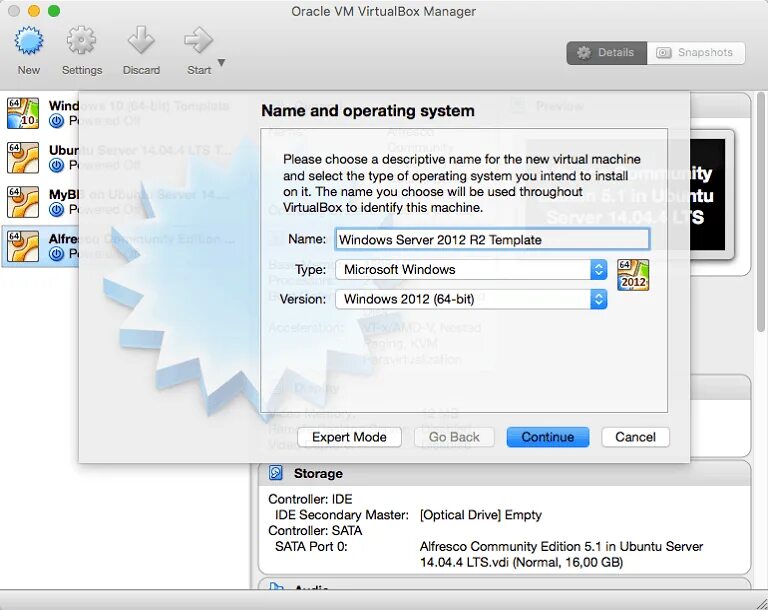This screenshot has height=610, width=768.
Task: Click the SATA Port 0 label
Action: click(x=311, y=546)
